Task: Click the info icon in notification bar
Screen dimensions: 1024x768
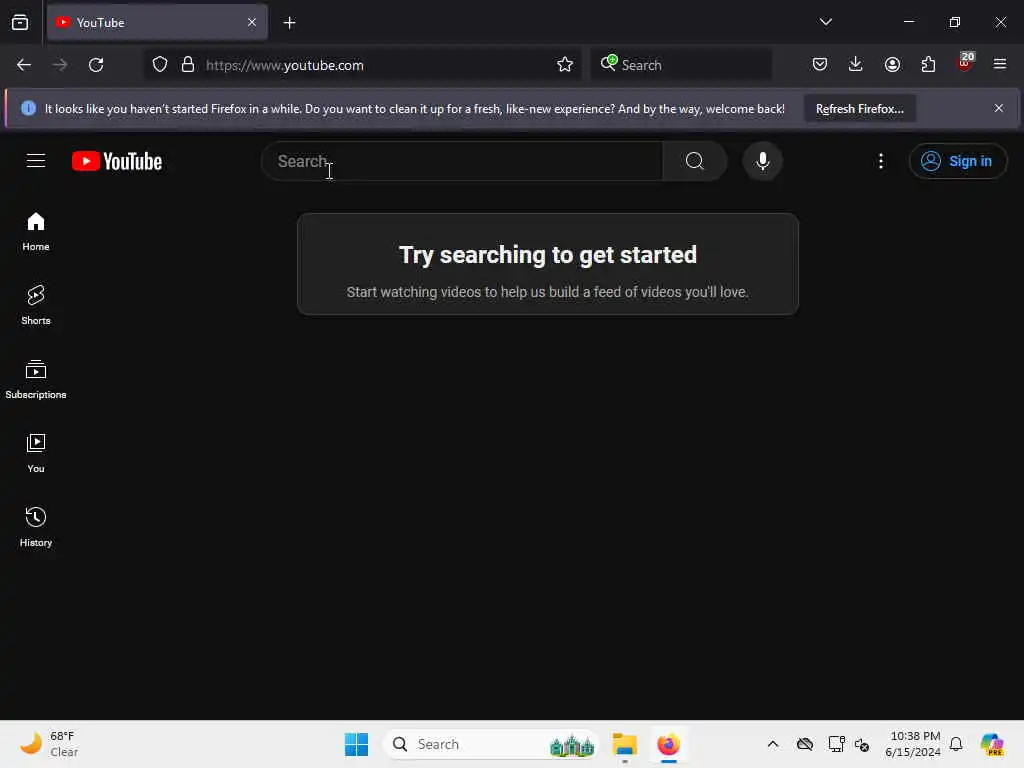Action: point(28,108)
